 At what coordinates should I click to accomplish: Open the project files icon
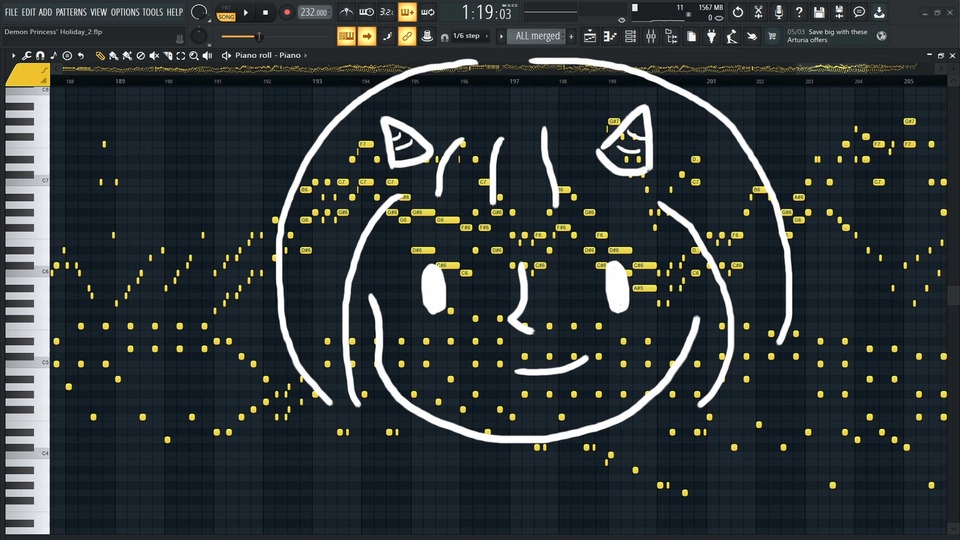pyautogui.click(x=691, y=37)
